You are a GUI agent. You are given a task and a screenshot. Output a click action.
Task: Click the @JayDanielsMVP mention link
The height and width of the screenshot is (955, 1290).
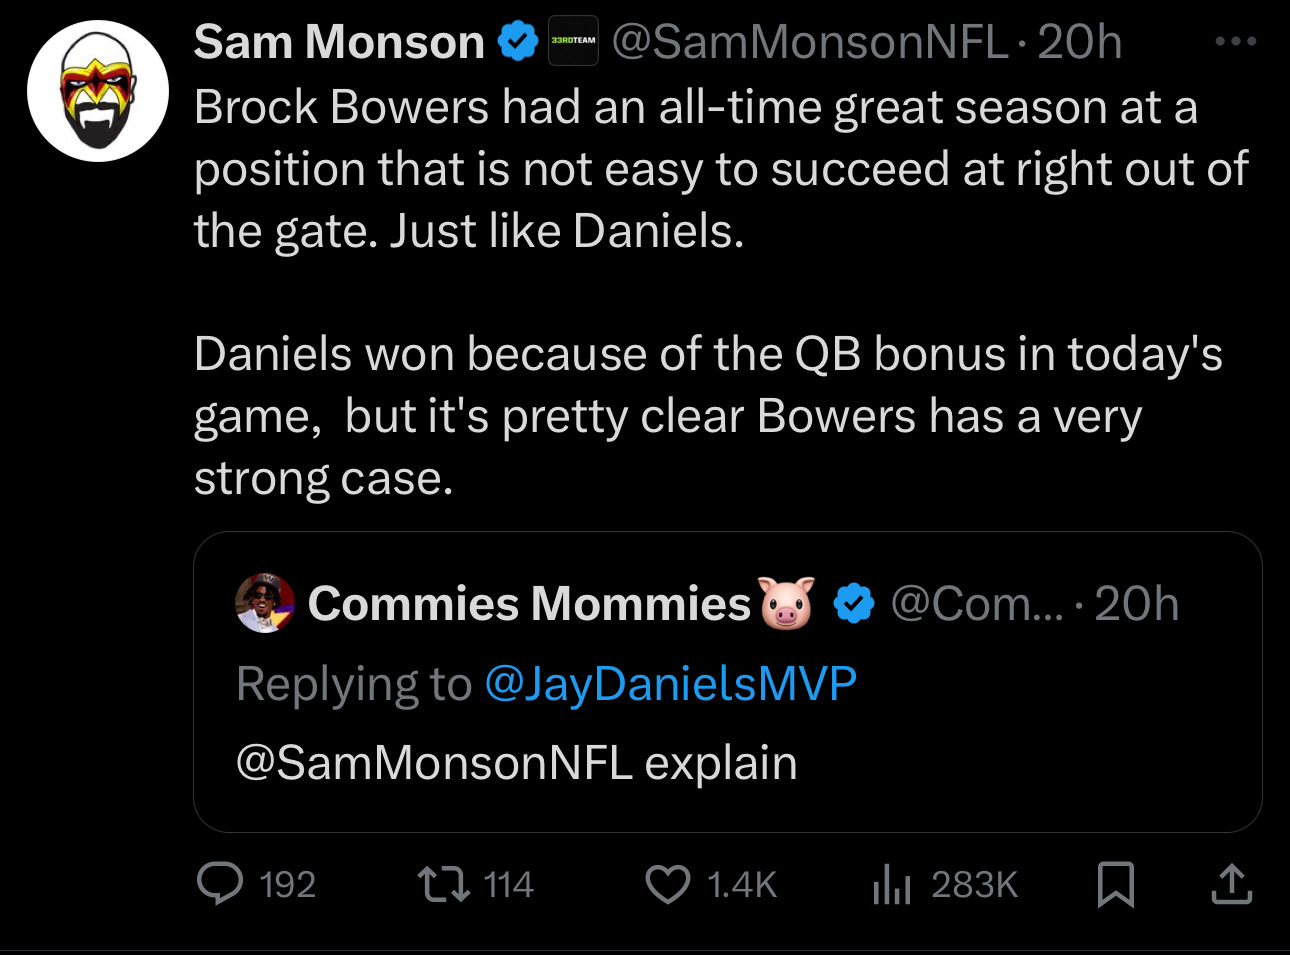pos(670,684)
